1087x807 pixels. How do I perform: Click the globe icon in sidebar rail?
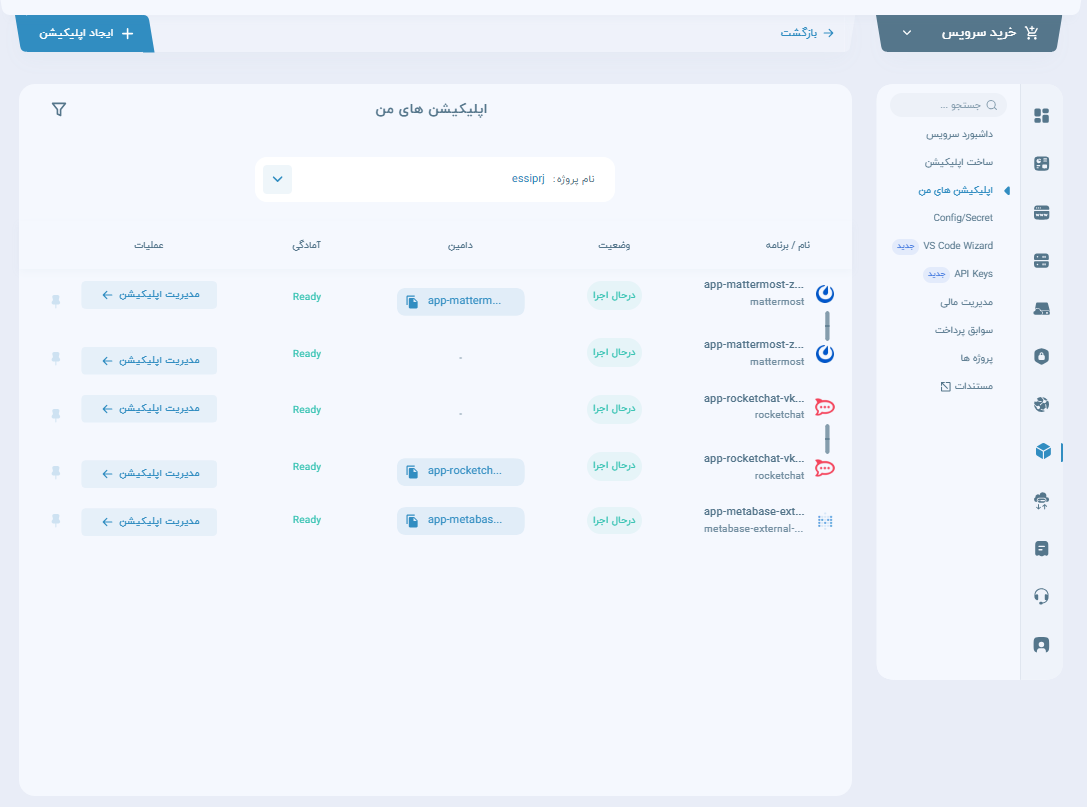(1041, 404)
